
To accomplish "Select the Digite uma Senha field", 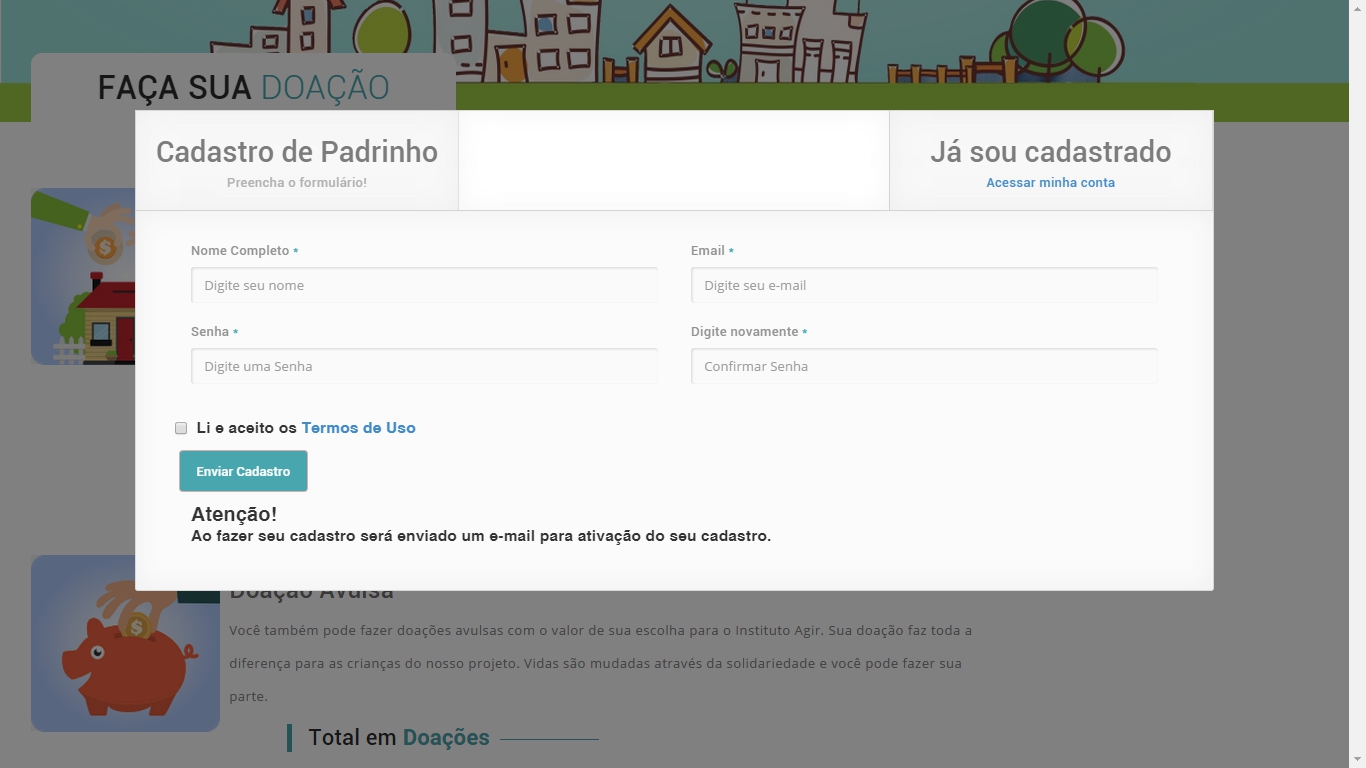I will [x=424, y=366].
